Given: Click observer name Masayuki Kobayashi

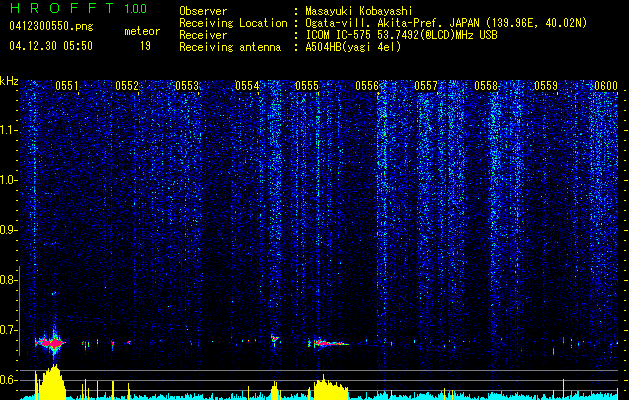Looking at the screenshot, I should point(358,11).
